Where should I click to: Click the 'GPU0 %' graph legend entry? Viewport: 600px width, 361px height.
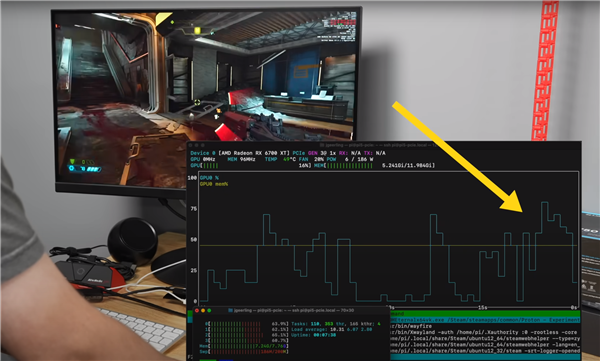209,178
